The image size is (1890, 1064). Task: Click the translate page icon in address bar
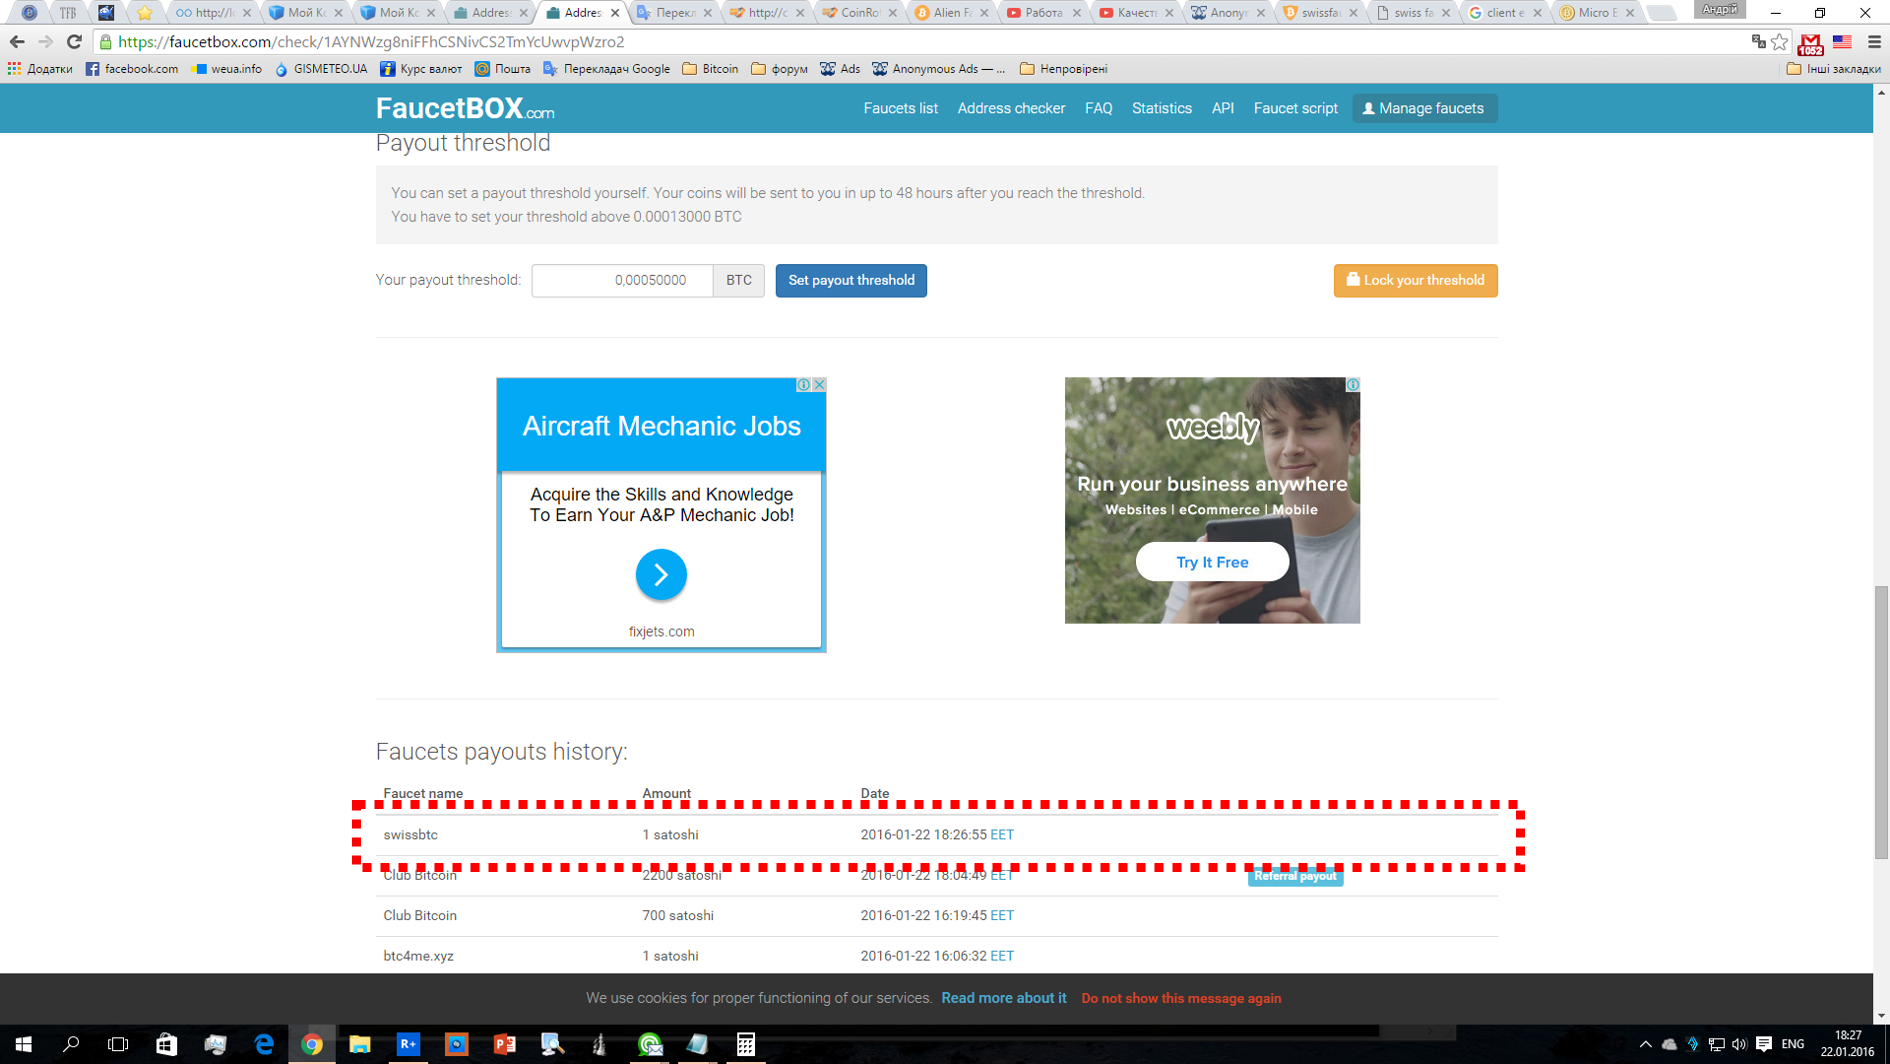[x=1758, y=42]
